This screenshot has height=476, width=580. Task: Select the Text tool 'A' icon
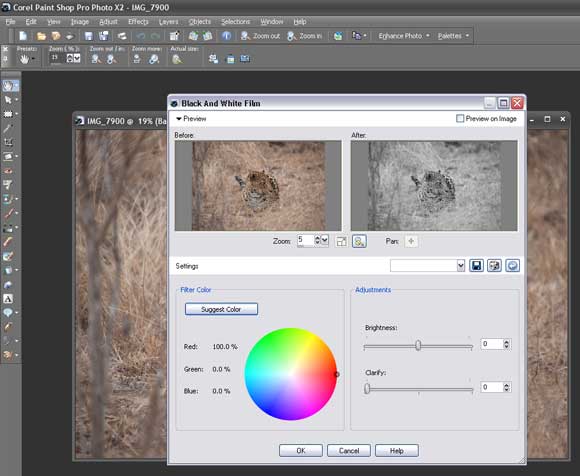tap(8, 299)
